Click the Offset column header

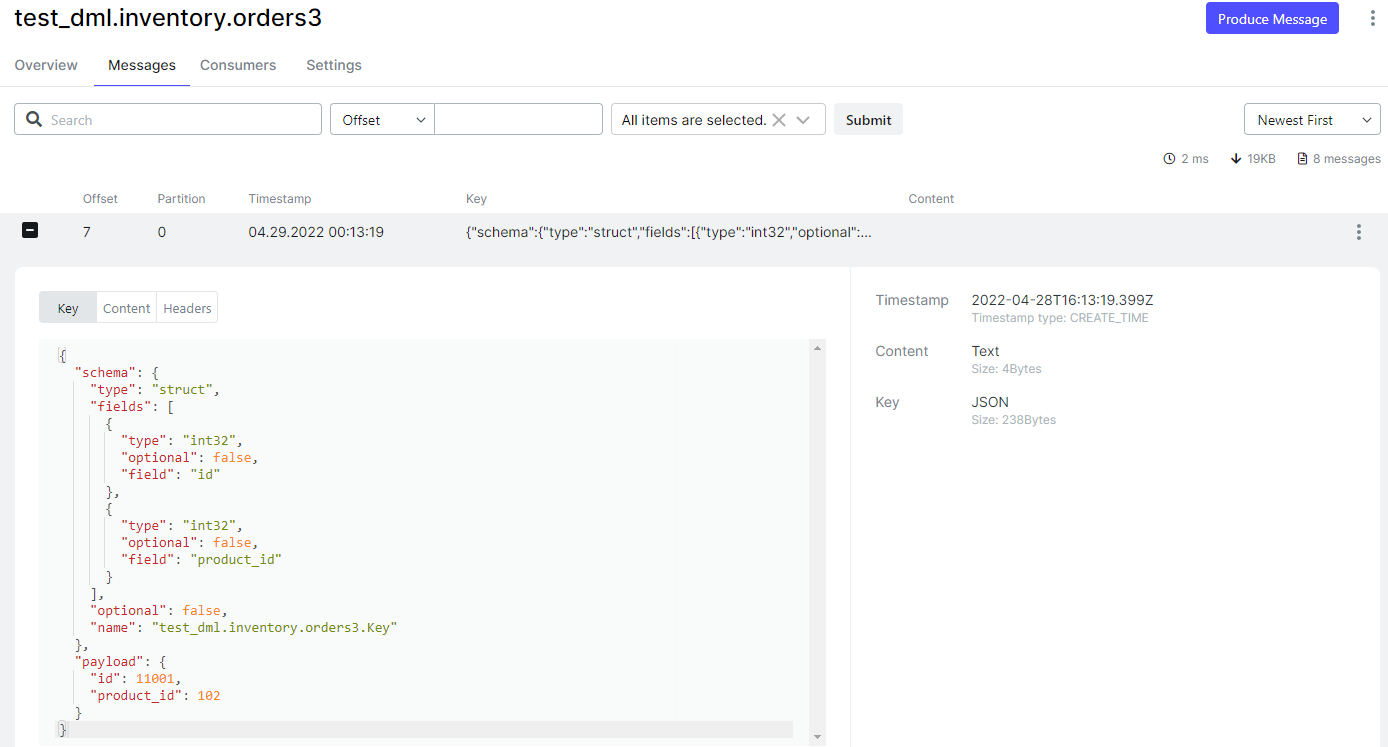[x=100, y=199]
